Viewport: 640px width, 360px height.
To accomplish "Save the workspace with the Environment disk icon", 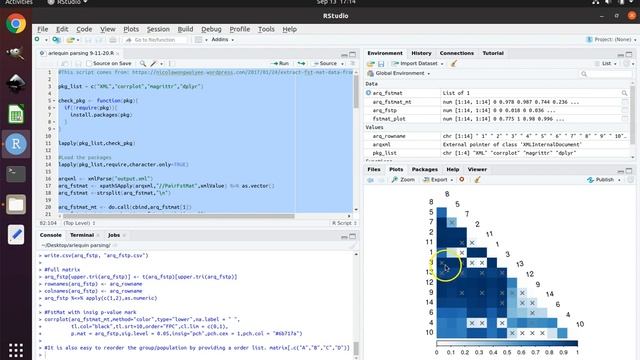I will point(381,64).
